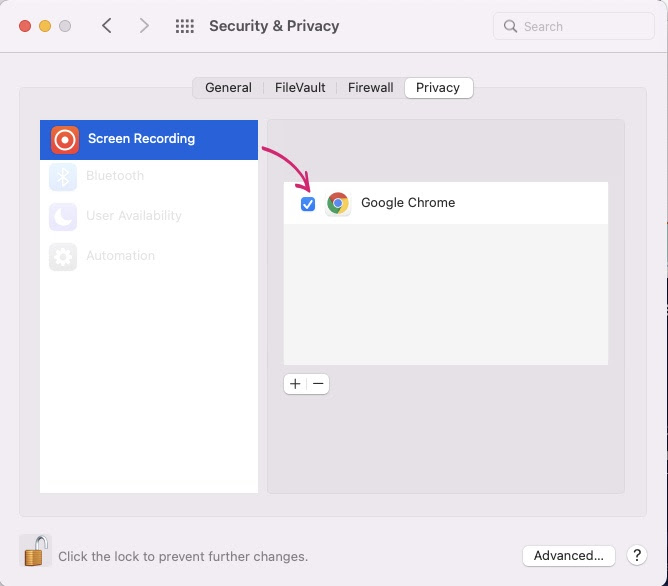Click the padlock to prevent changes
This screenshot has height=586, width=668.
(x=35, y=551)
